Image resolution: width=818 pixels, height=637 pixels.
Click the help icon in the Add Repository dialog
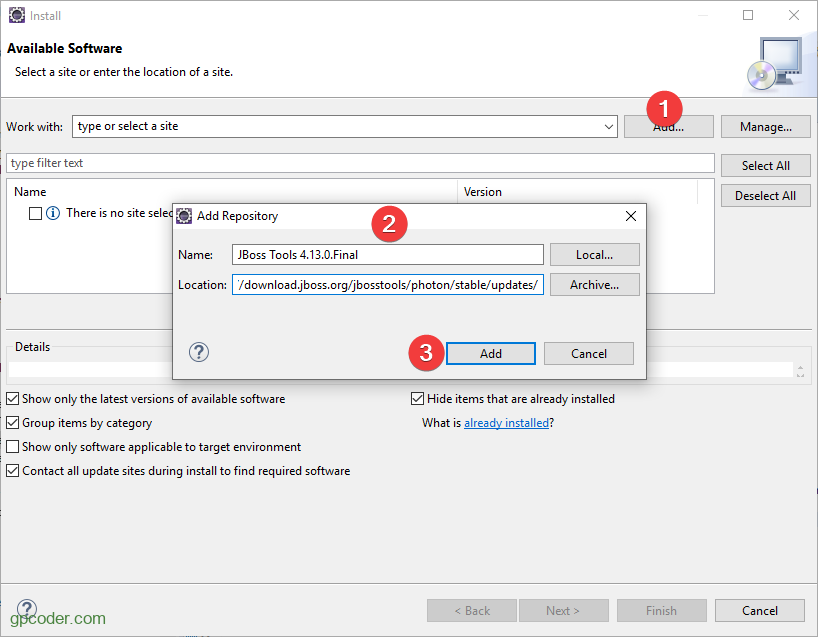click(198, 352)
